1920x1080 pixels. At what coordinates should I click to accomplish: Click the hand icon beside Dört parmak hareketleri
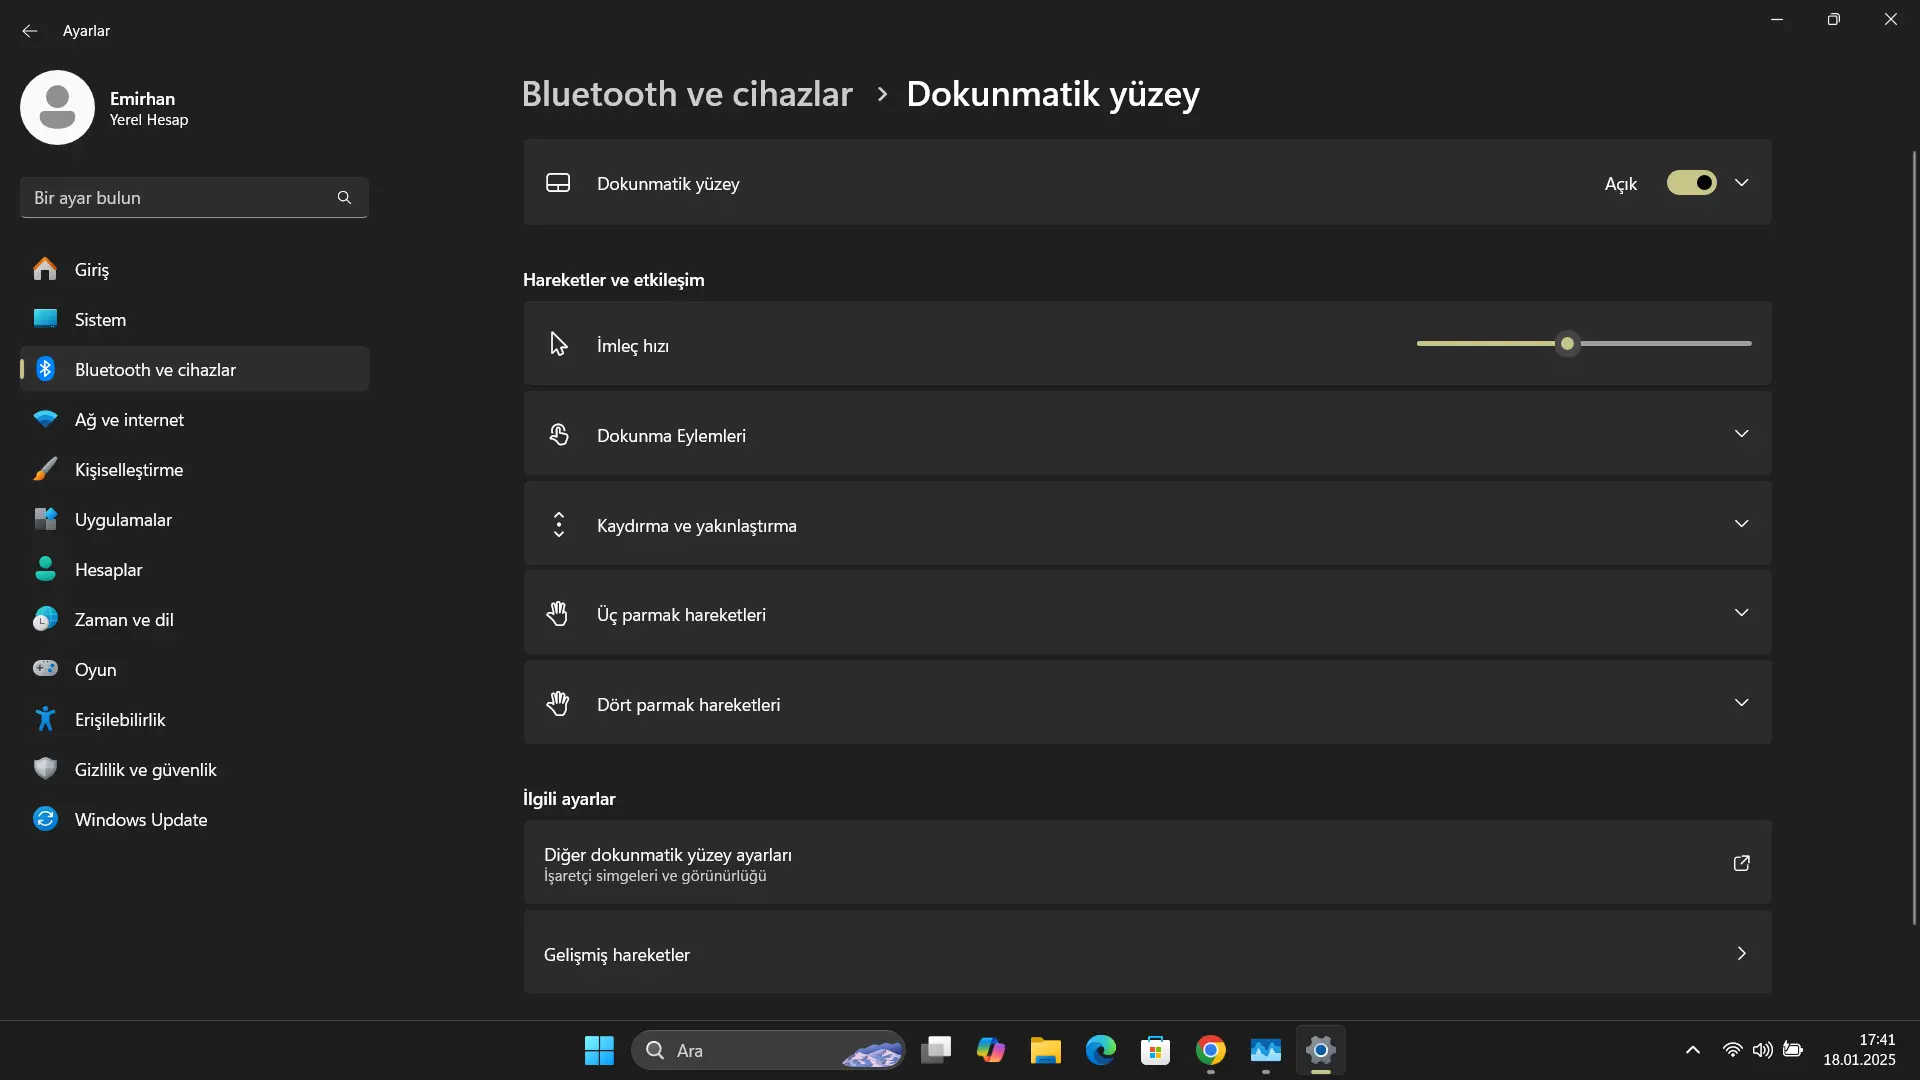[x=558, y=703]
